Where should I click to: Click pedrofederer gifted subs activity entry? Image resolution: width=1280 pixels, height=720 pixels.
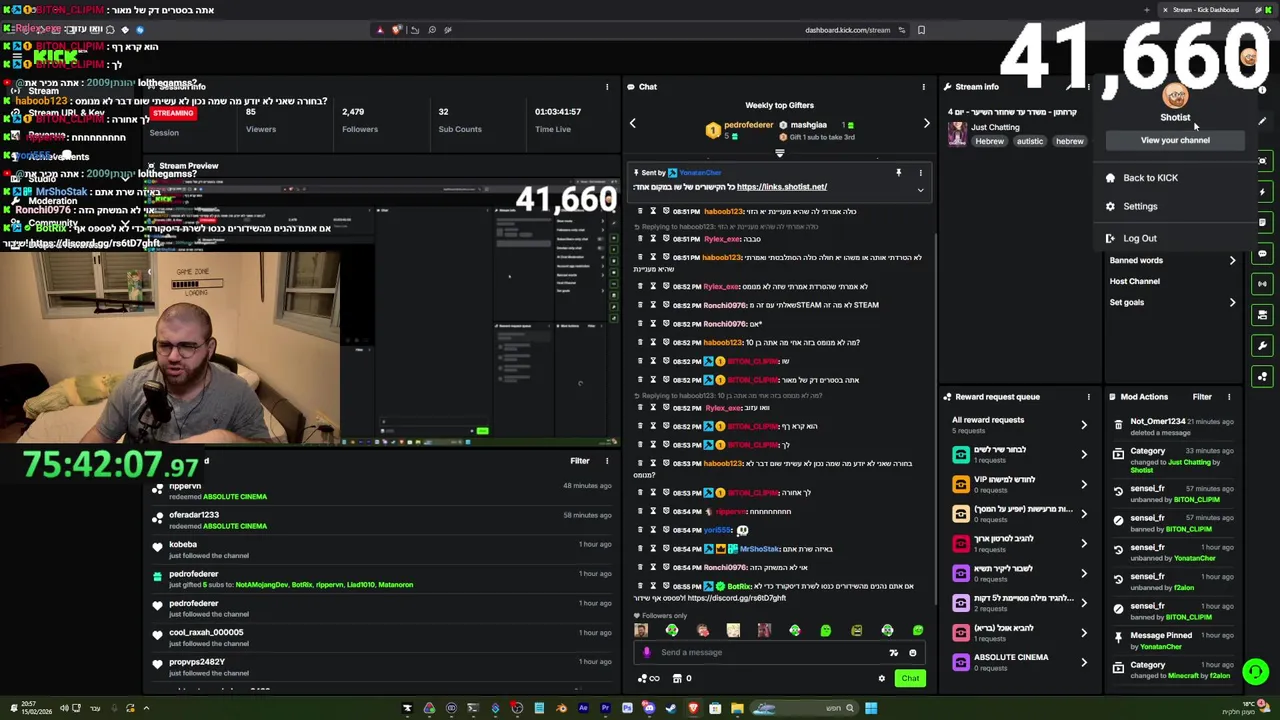pyautogui.click(x=380, y=579)
